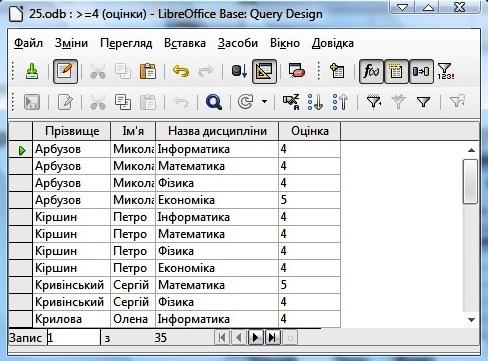Screen dimensions: 488x361
Task: Click the vertical scrollbar up arrow
Action: click(471, 150)
